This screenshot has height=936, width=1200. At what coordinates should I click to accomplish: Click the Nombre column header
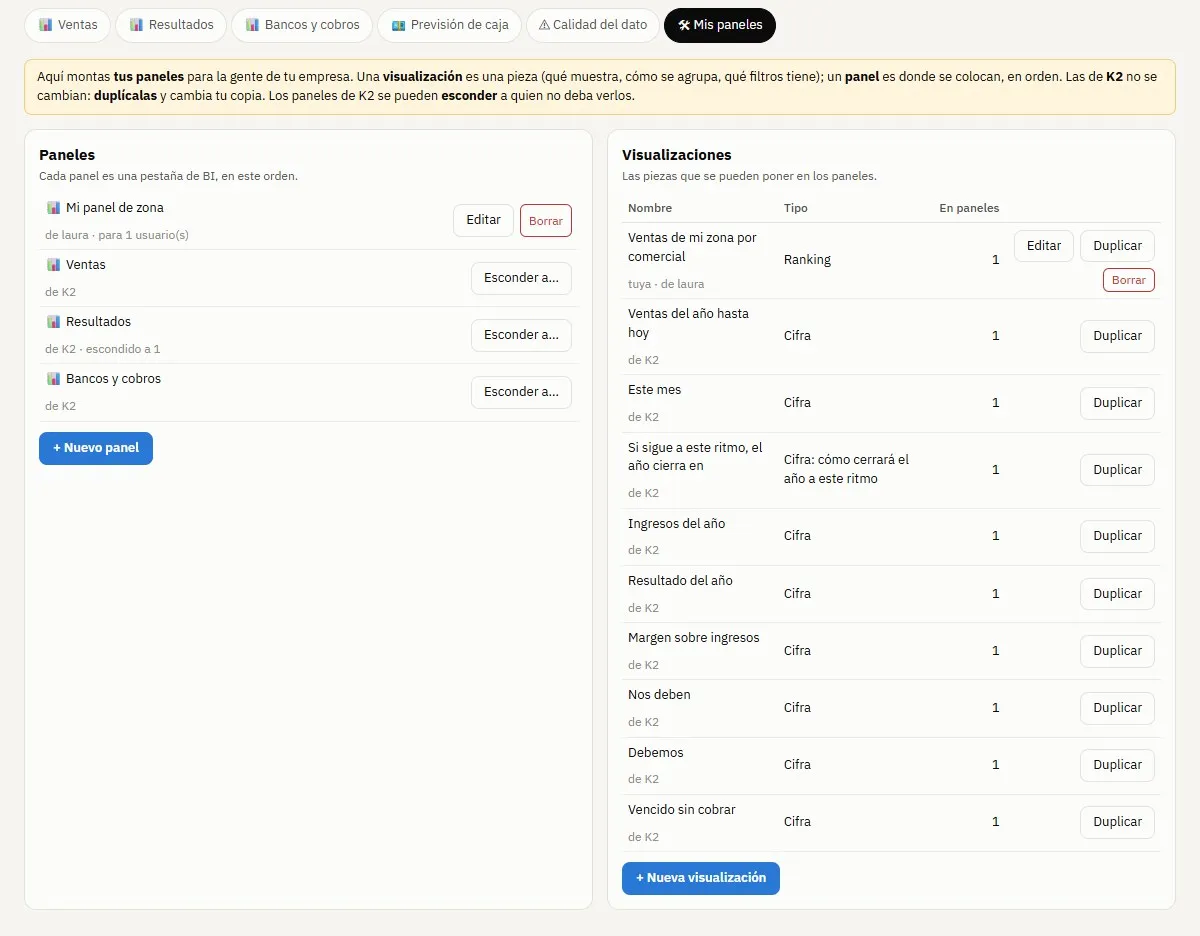pos(650,208)
